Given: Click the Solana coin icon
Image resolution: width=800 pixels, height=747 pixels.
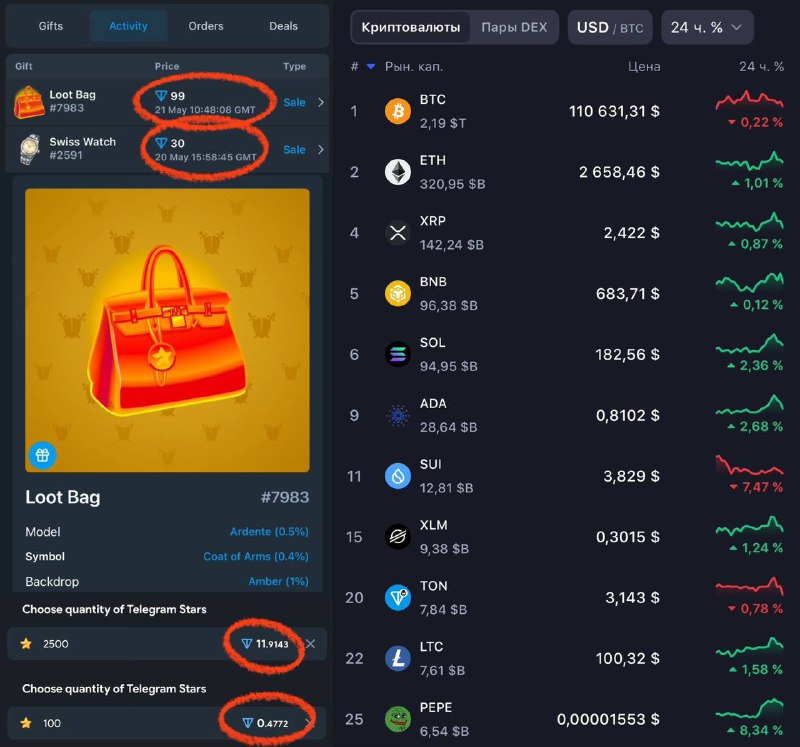Looking at the screenshot, I should pos(397,354).
